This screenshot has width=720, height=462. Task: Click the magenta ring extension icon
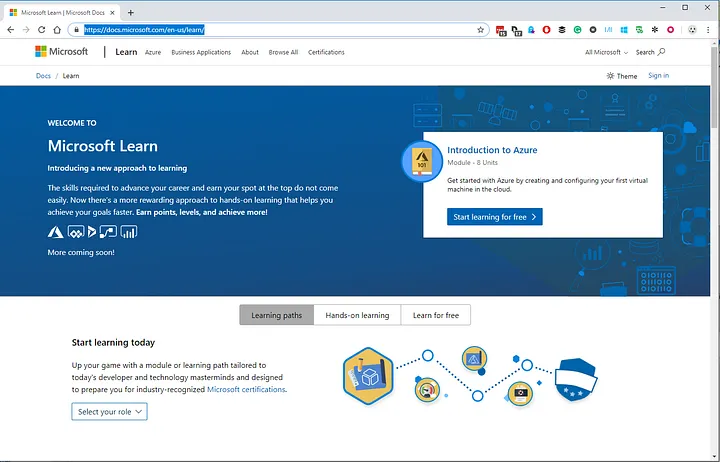(x=670, y=30)
